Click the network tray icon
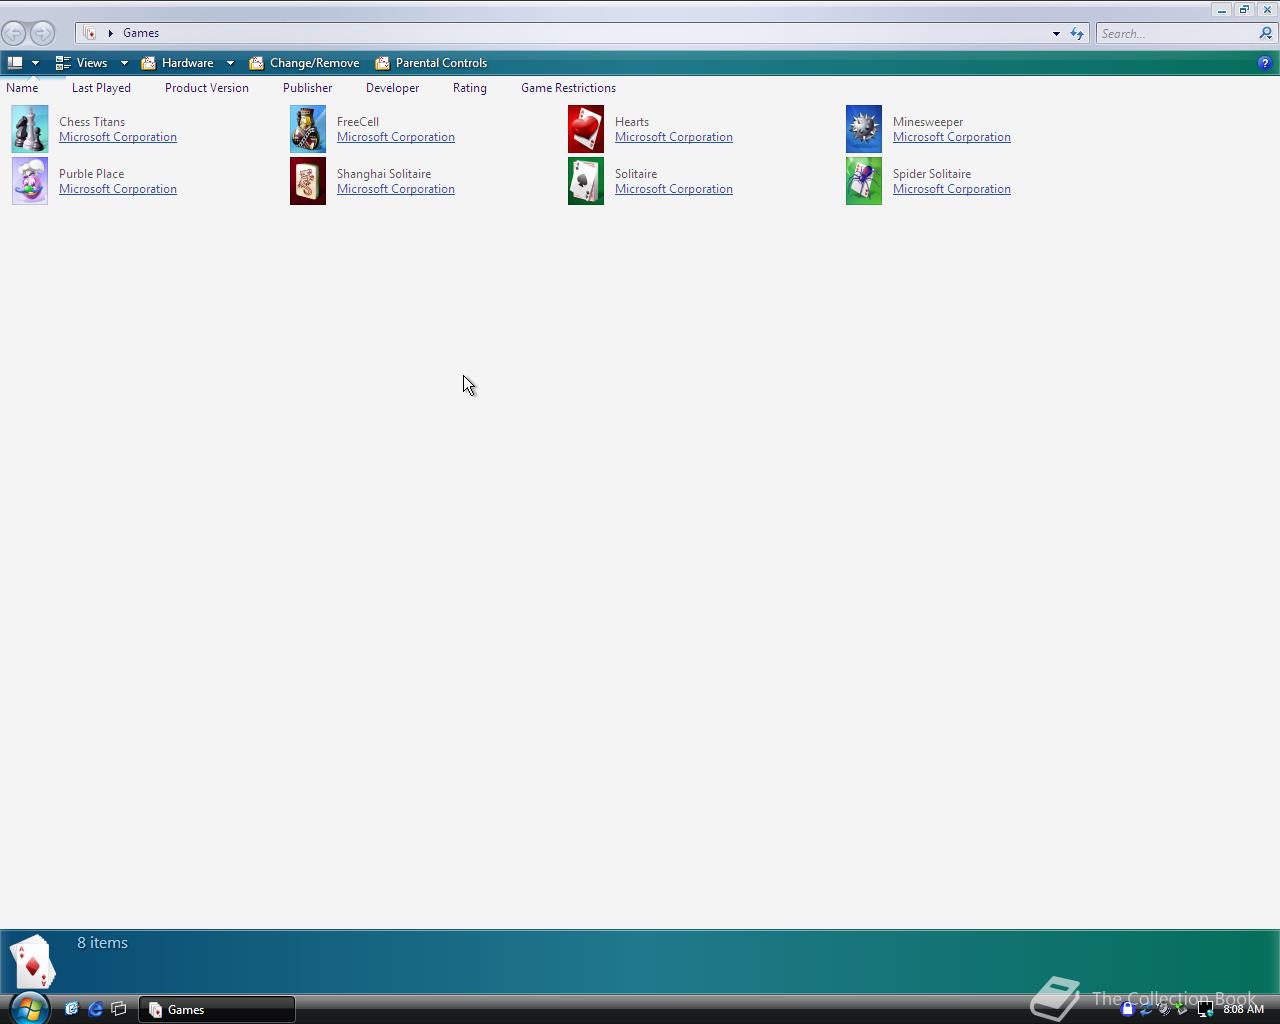1280x1024 pixels. pos(1205,1009)
